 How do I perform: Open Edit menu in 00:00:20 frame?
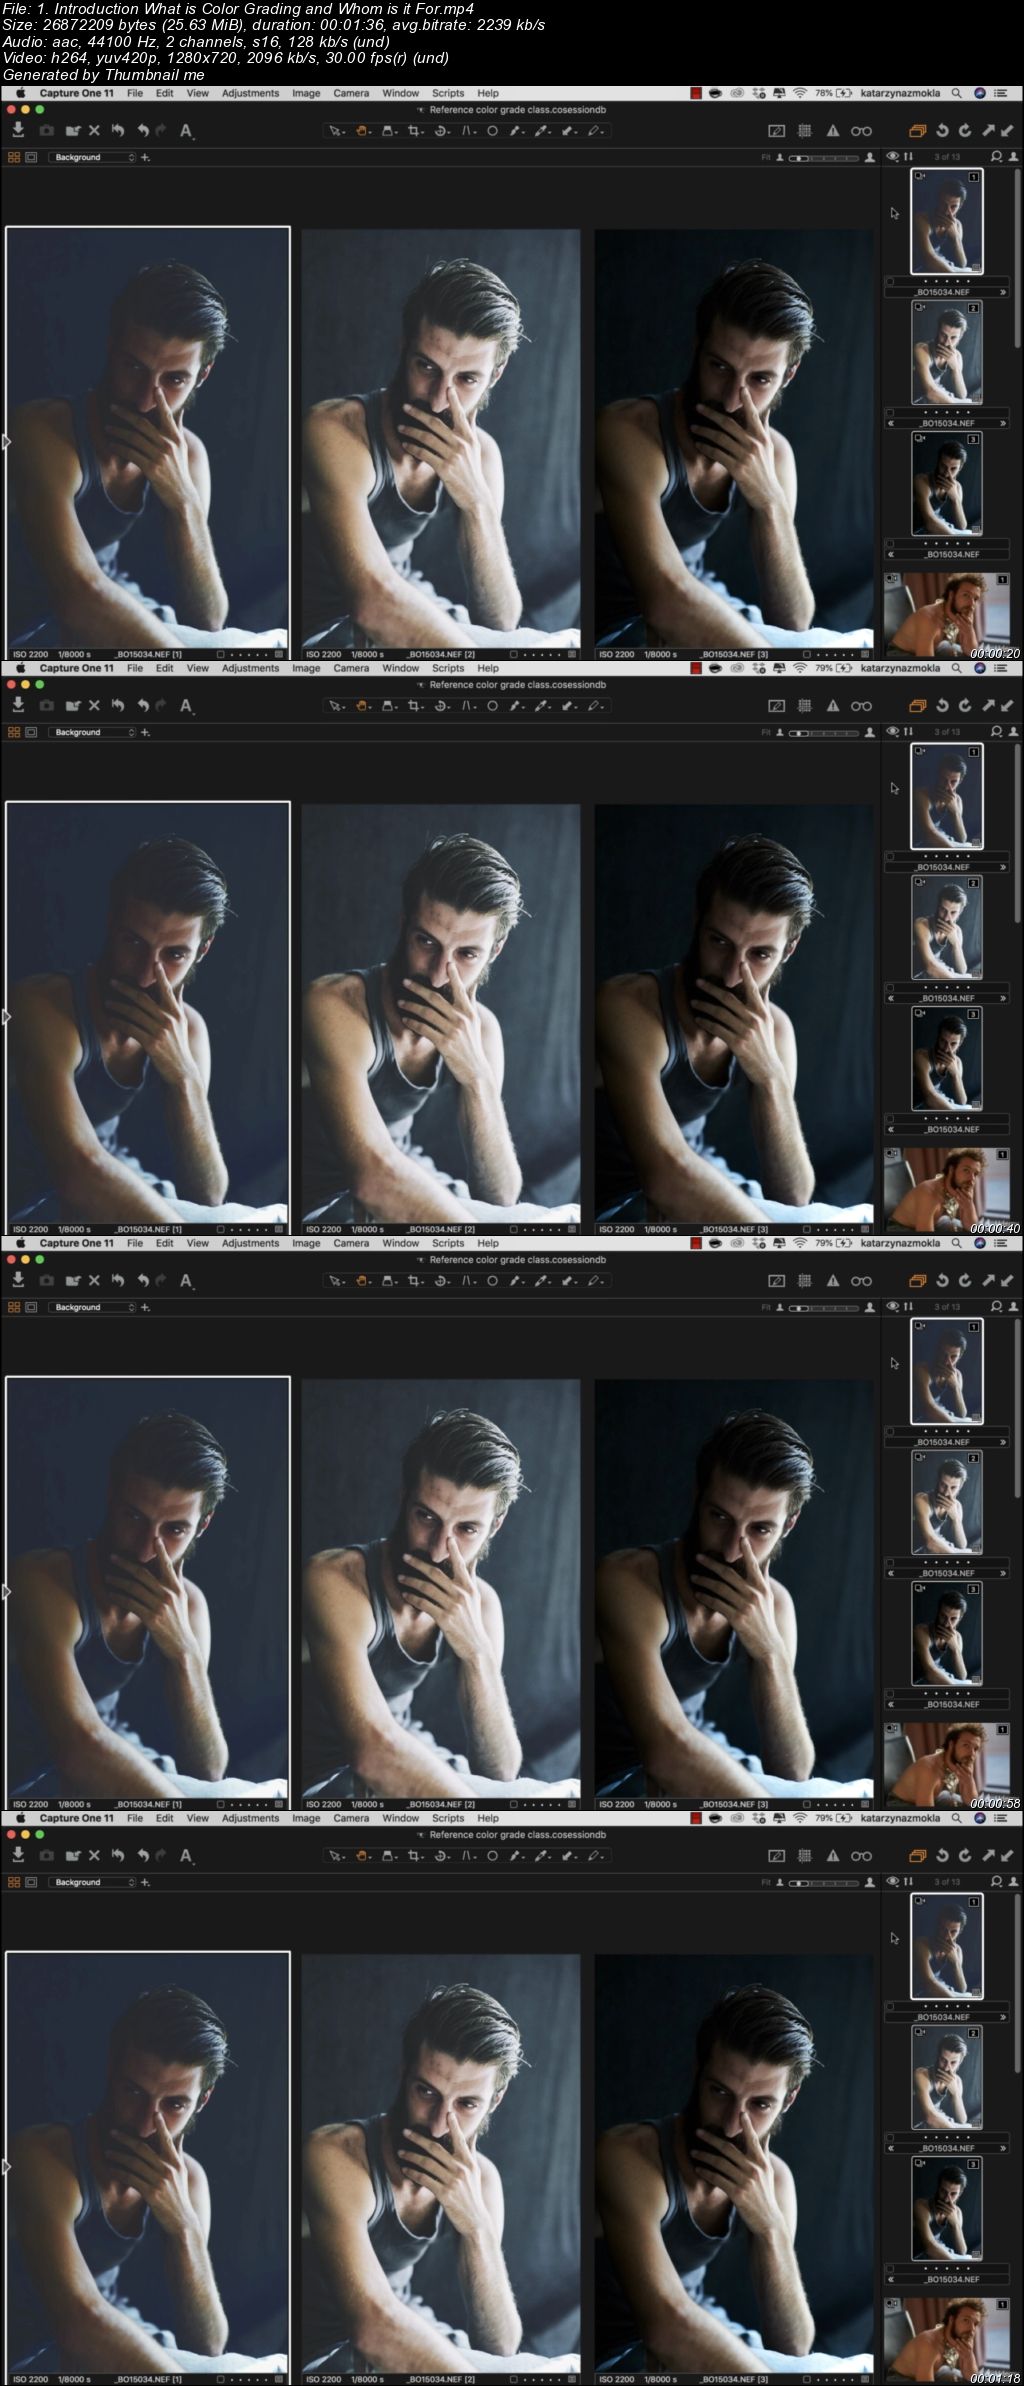[x=165, y=93]
